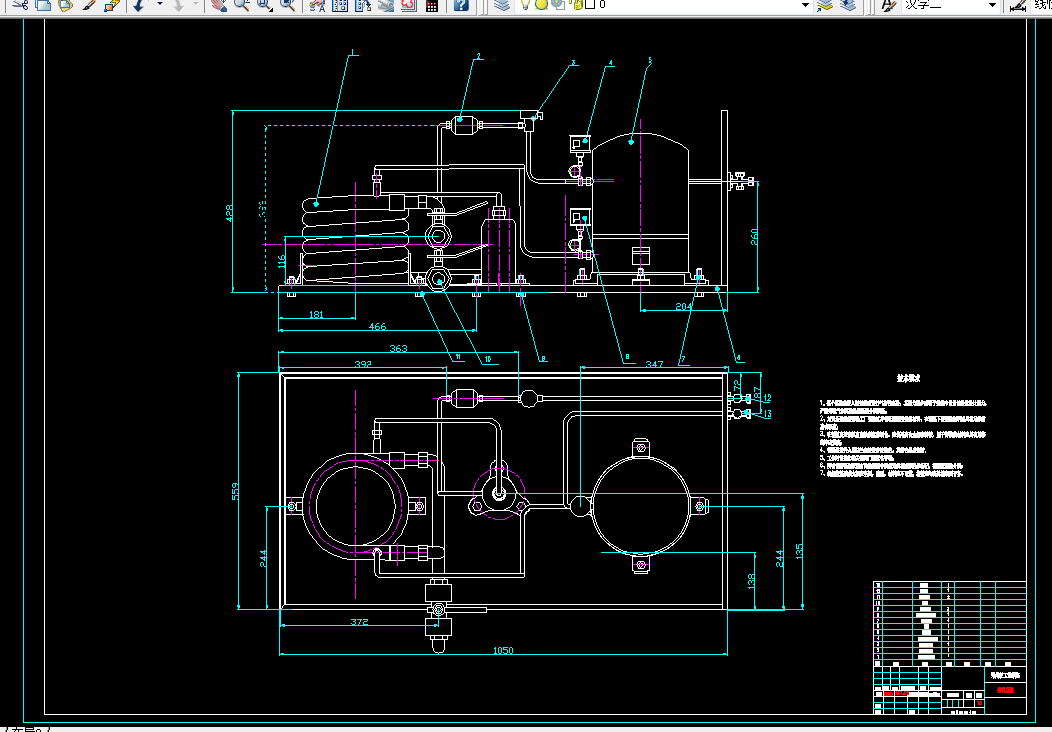
Task: Click Make Object's Layer Current icon
Action: (x=825, y=5)
